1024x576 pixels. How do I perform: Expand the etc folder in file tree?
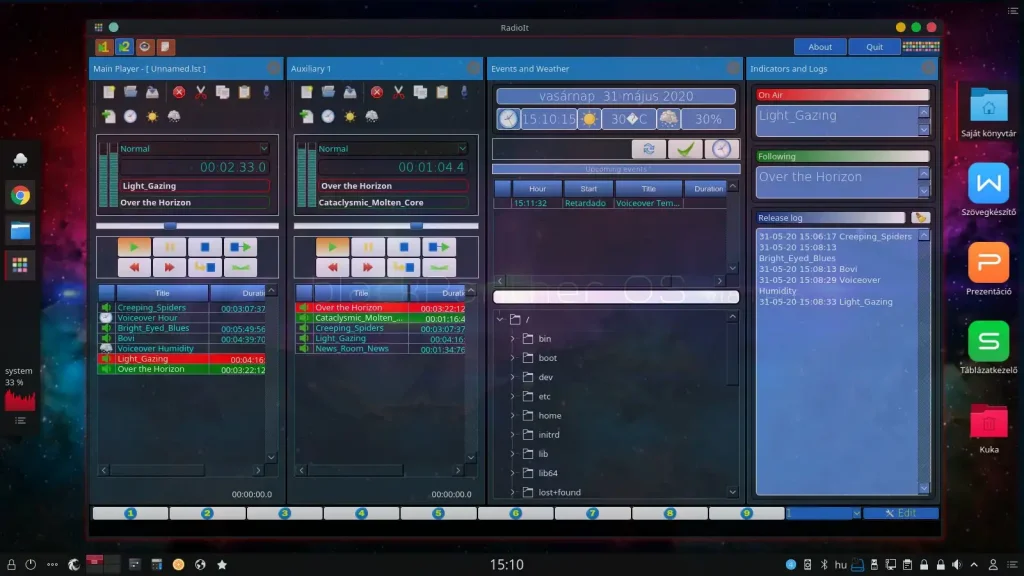(x=513, y=396)
